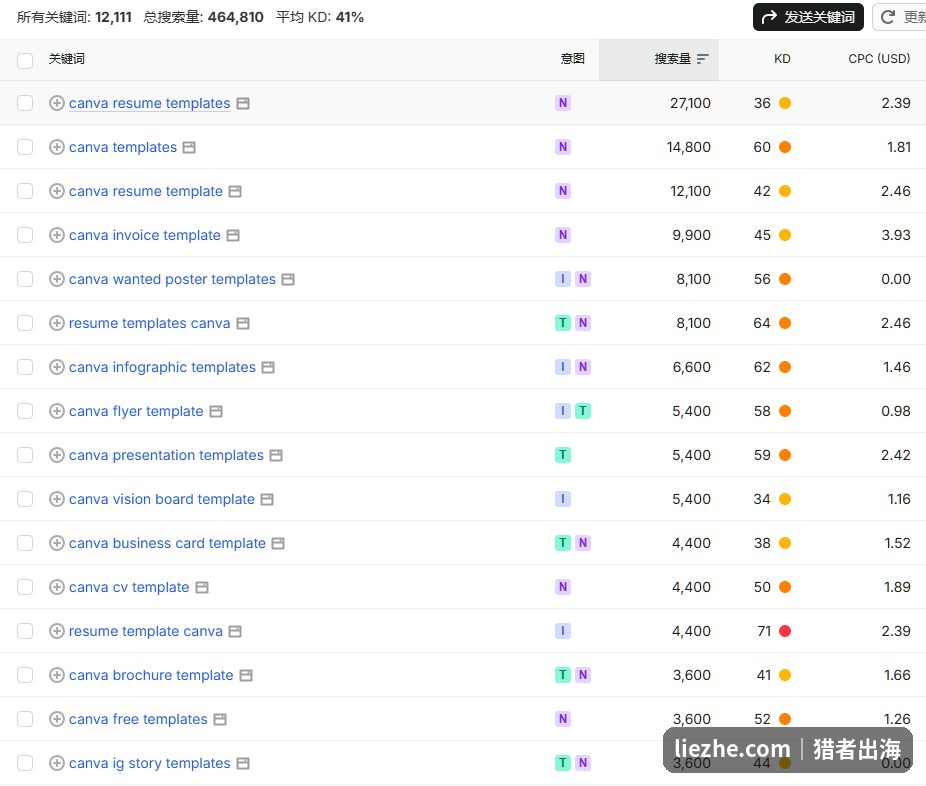Open SERP view icon for 'canva resume templates'
The height and width of the screenshot is (786, 926).
(x=243, y=103)
